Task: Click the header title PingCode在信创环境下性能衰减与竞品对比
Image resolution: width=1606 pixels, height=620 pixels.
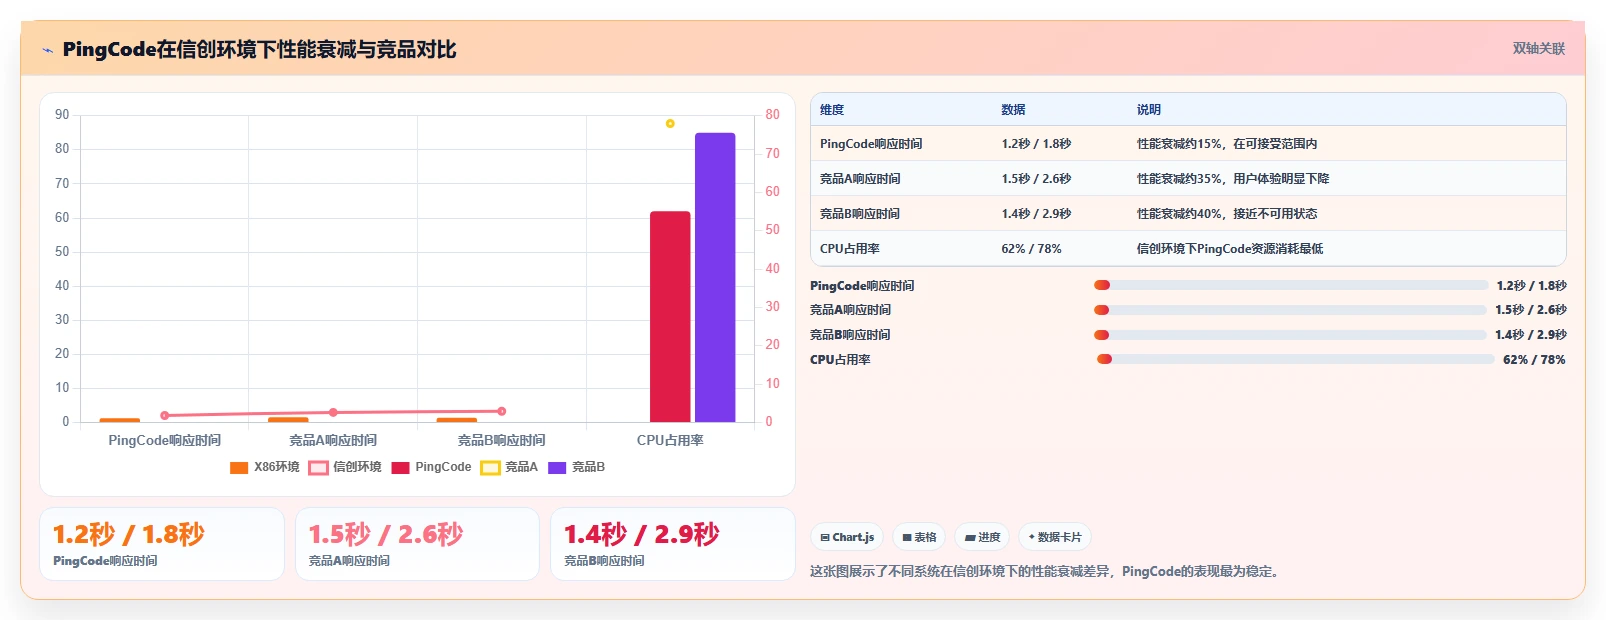Action: 259,50
